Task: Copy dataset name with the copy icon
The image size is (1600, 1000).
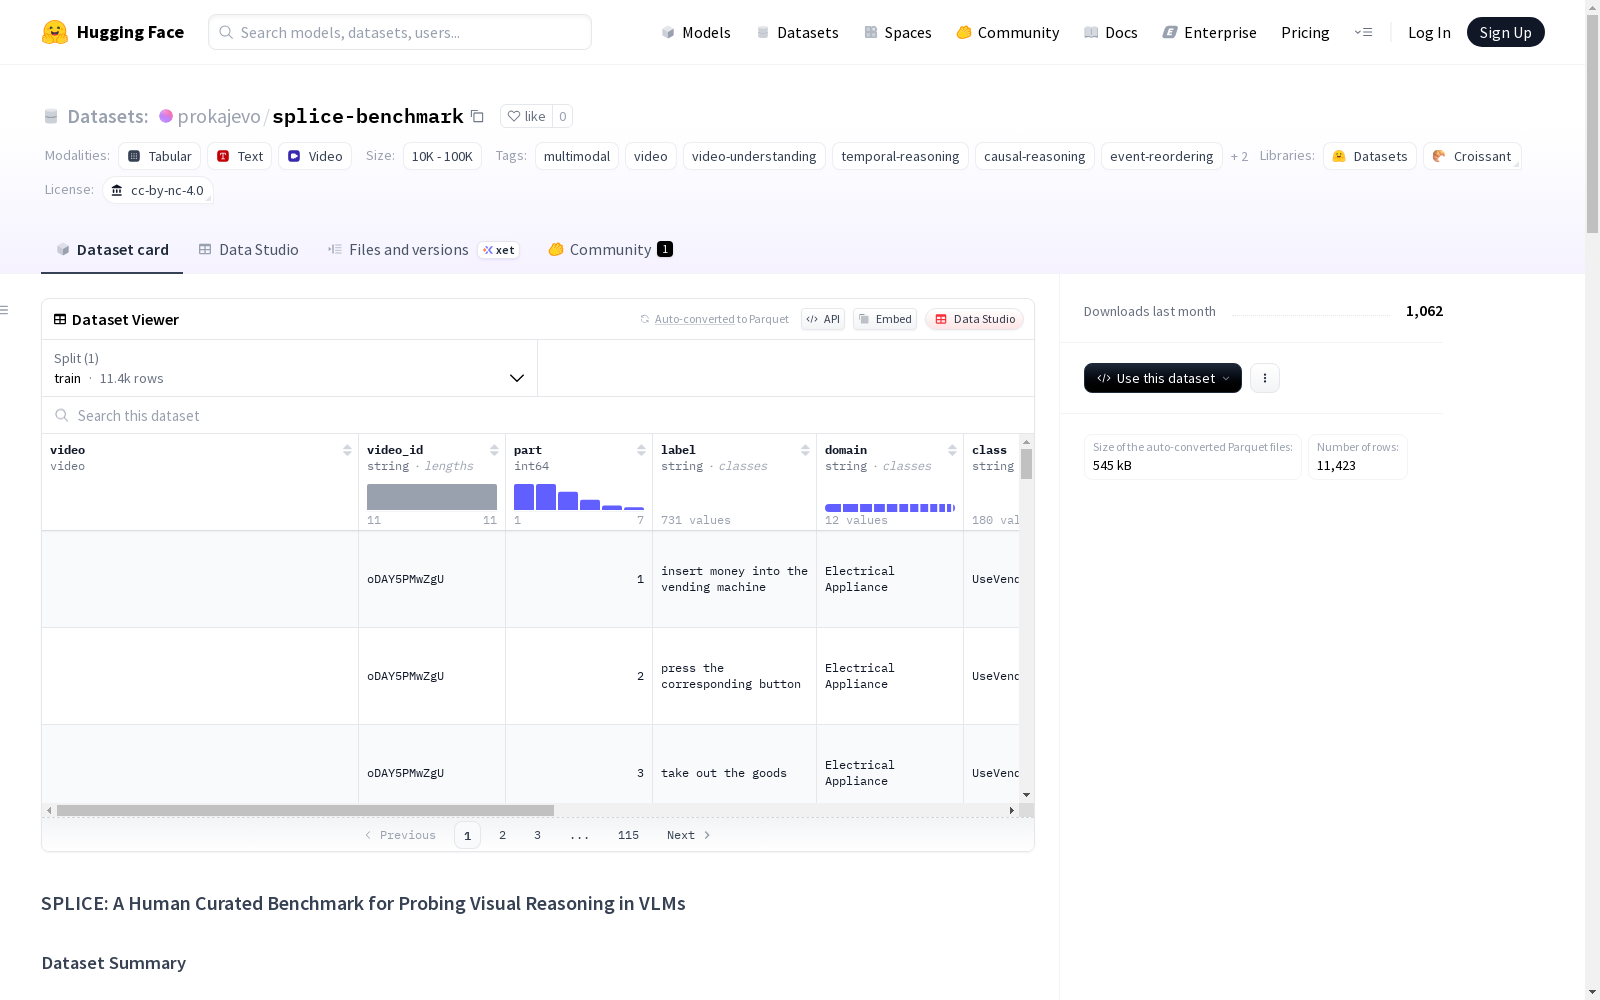Action: point(478,116)
